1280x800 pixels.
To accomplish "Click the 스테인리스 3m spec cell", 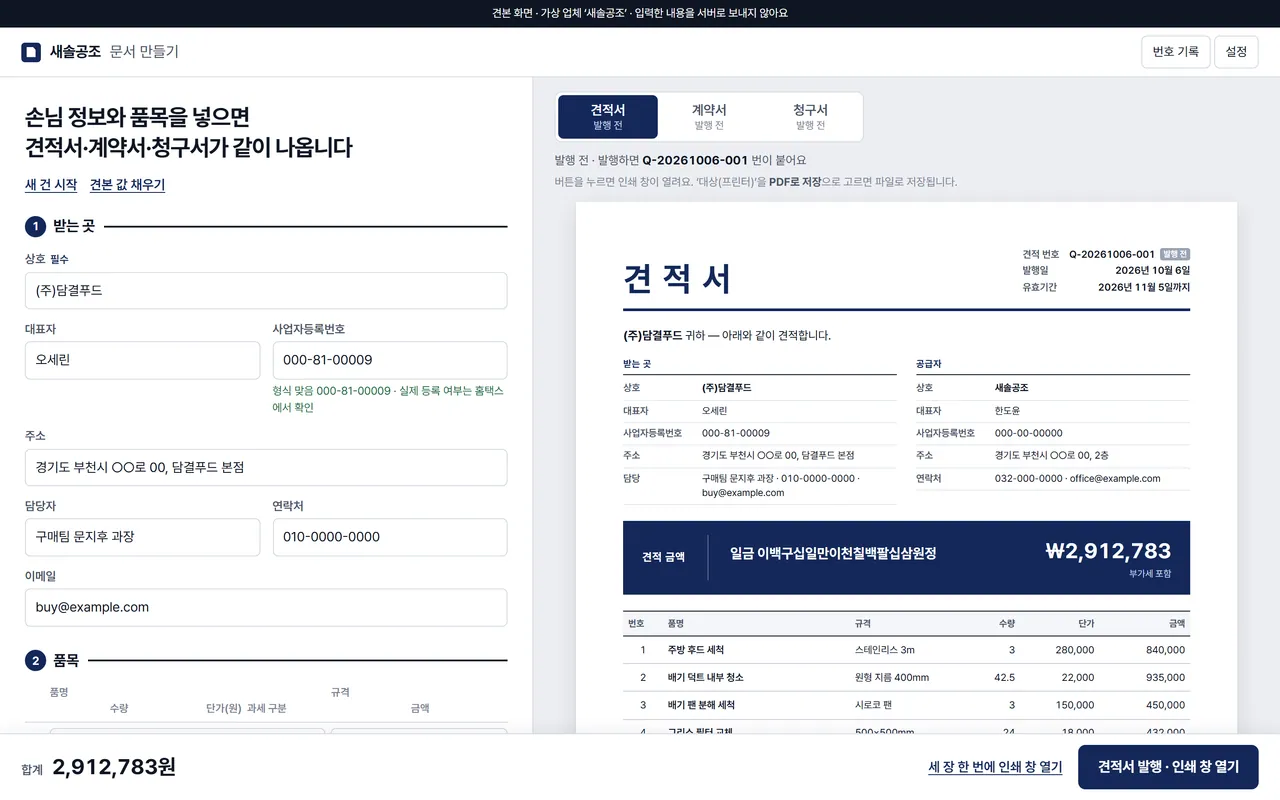I will (885, 650).
